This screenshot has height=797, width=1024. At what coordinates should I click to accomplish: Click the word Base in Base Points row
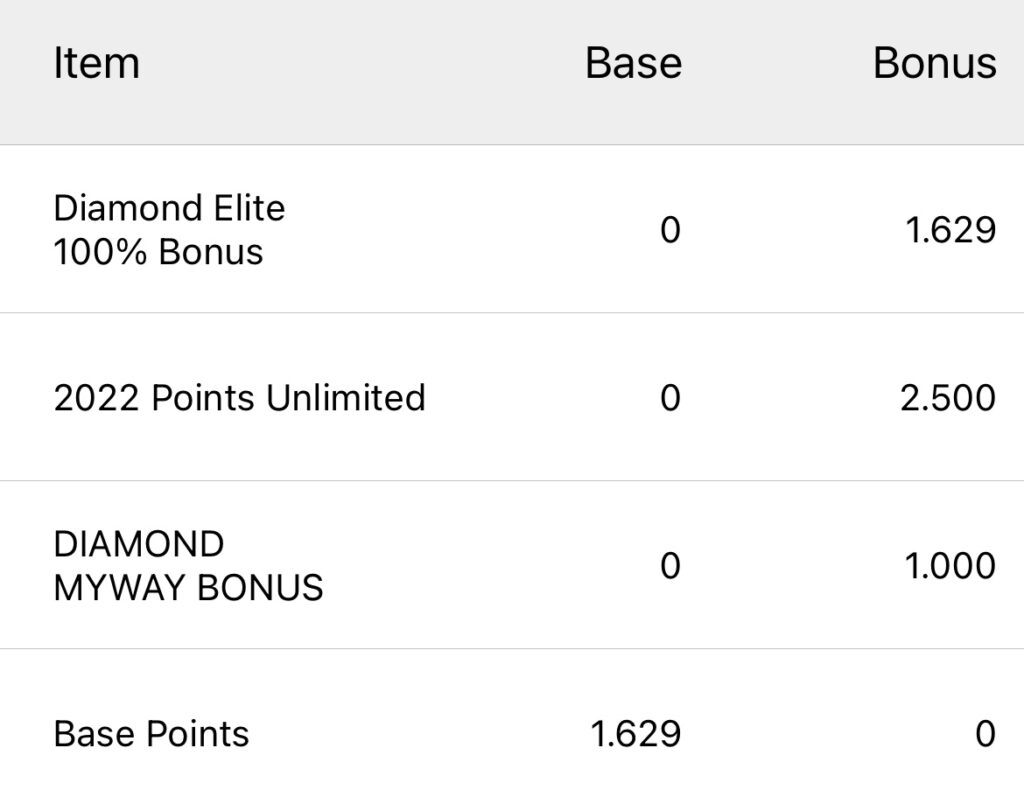point(93,734)
